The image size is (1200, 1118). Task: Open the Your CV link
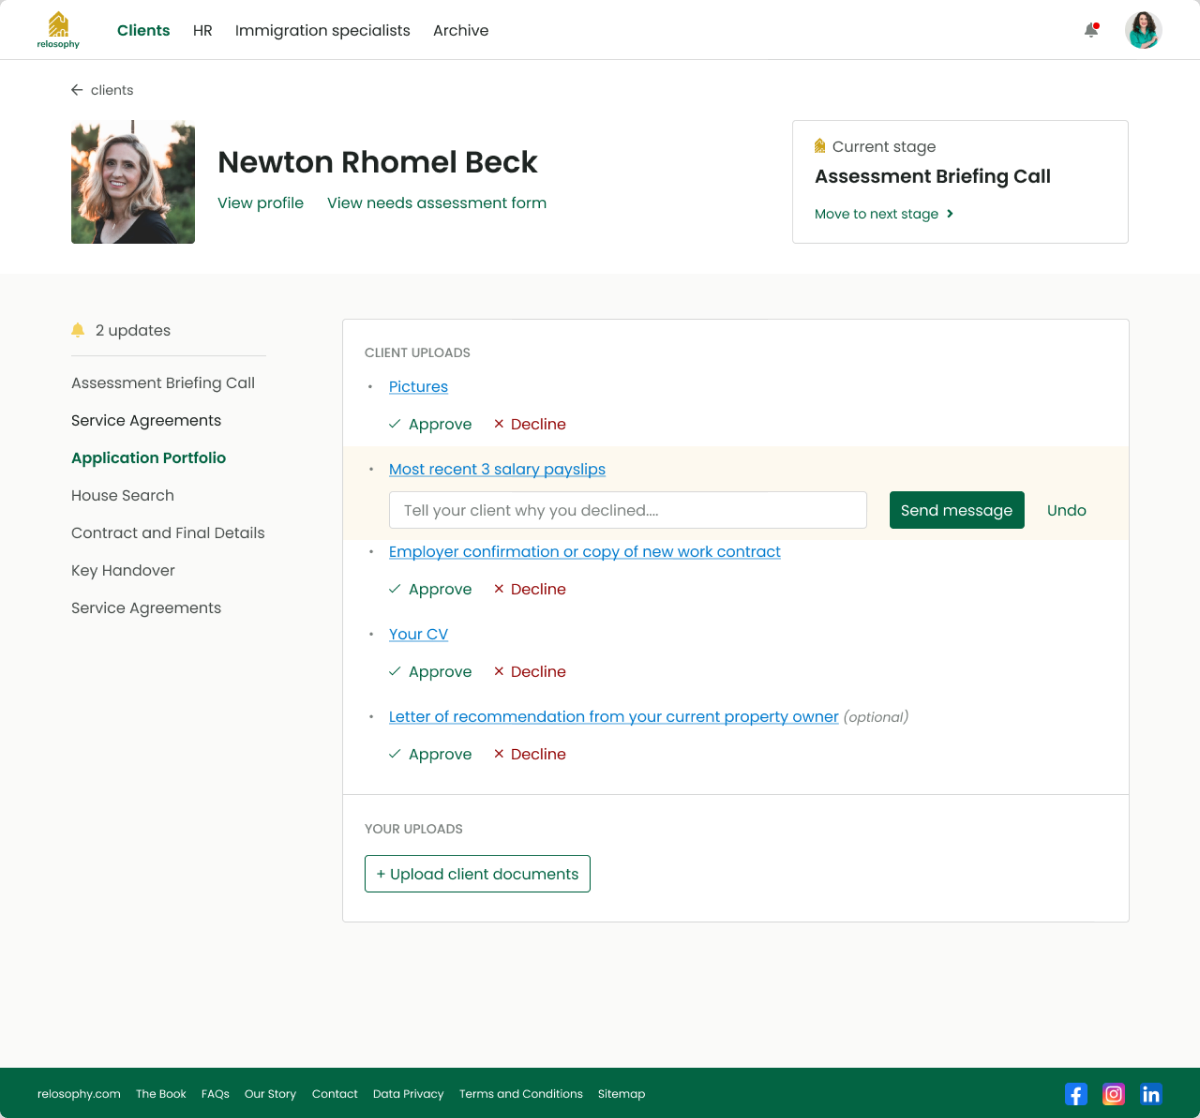tap(418, 634)
